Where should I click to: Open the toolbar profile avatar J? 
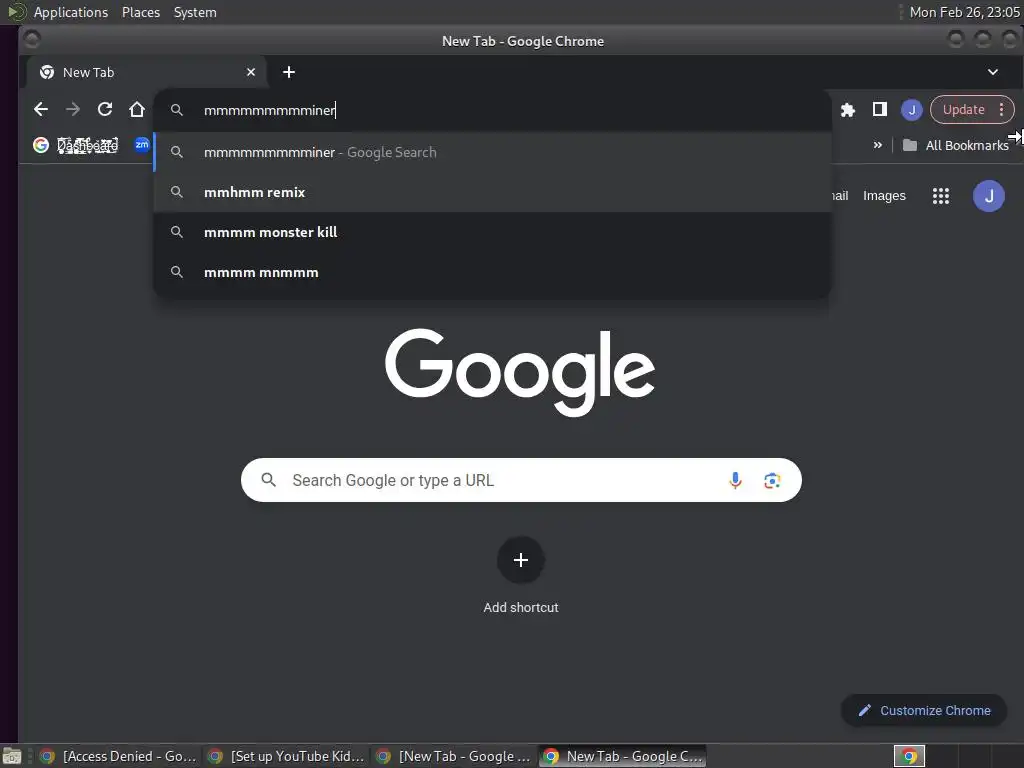point(912,110)
